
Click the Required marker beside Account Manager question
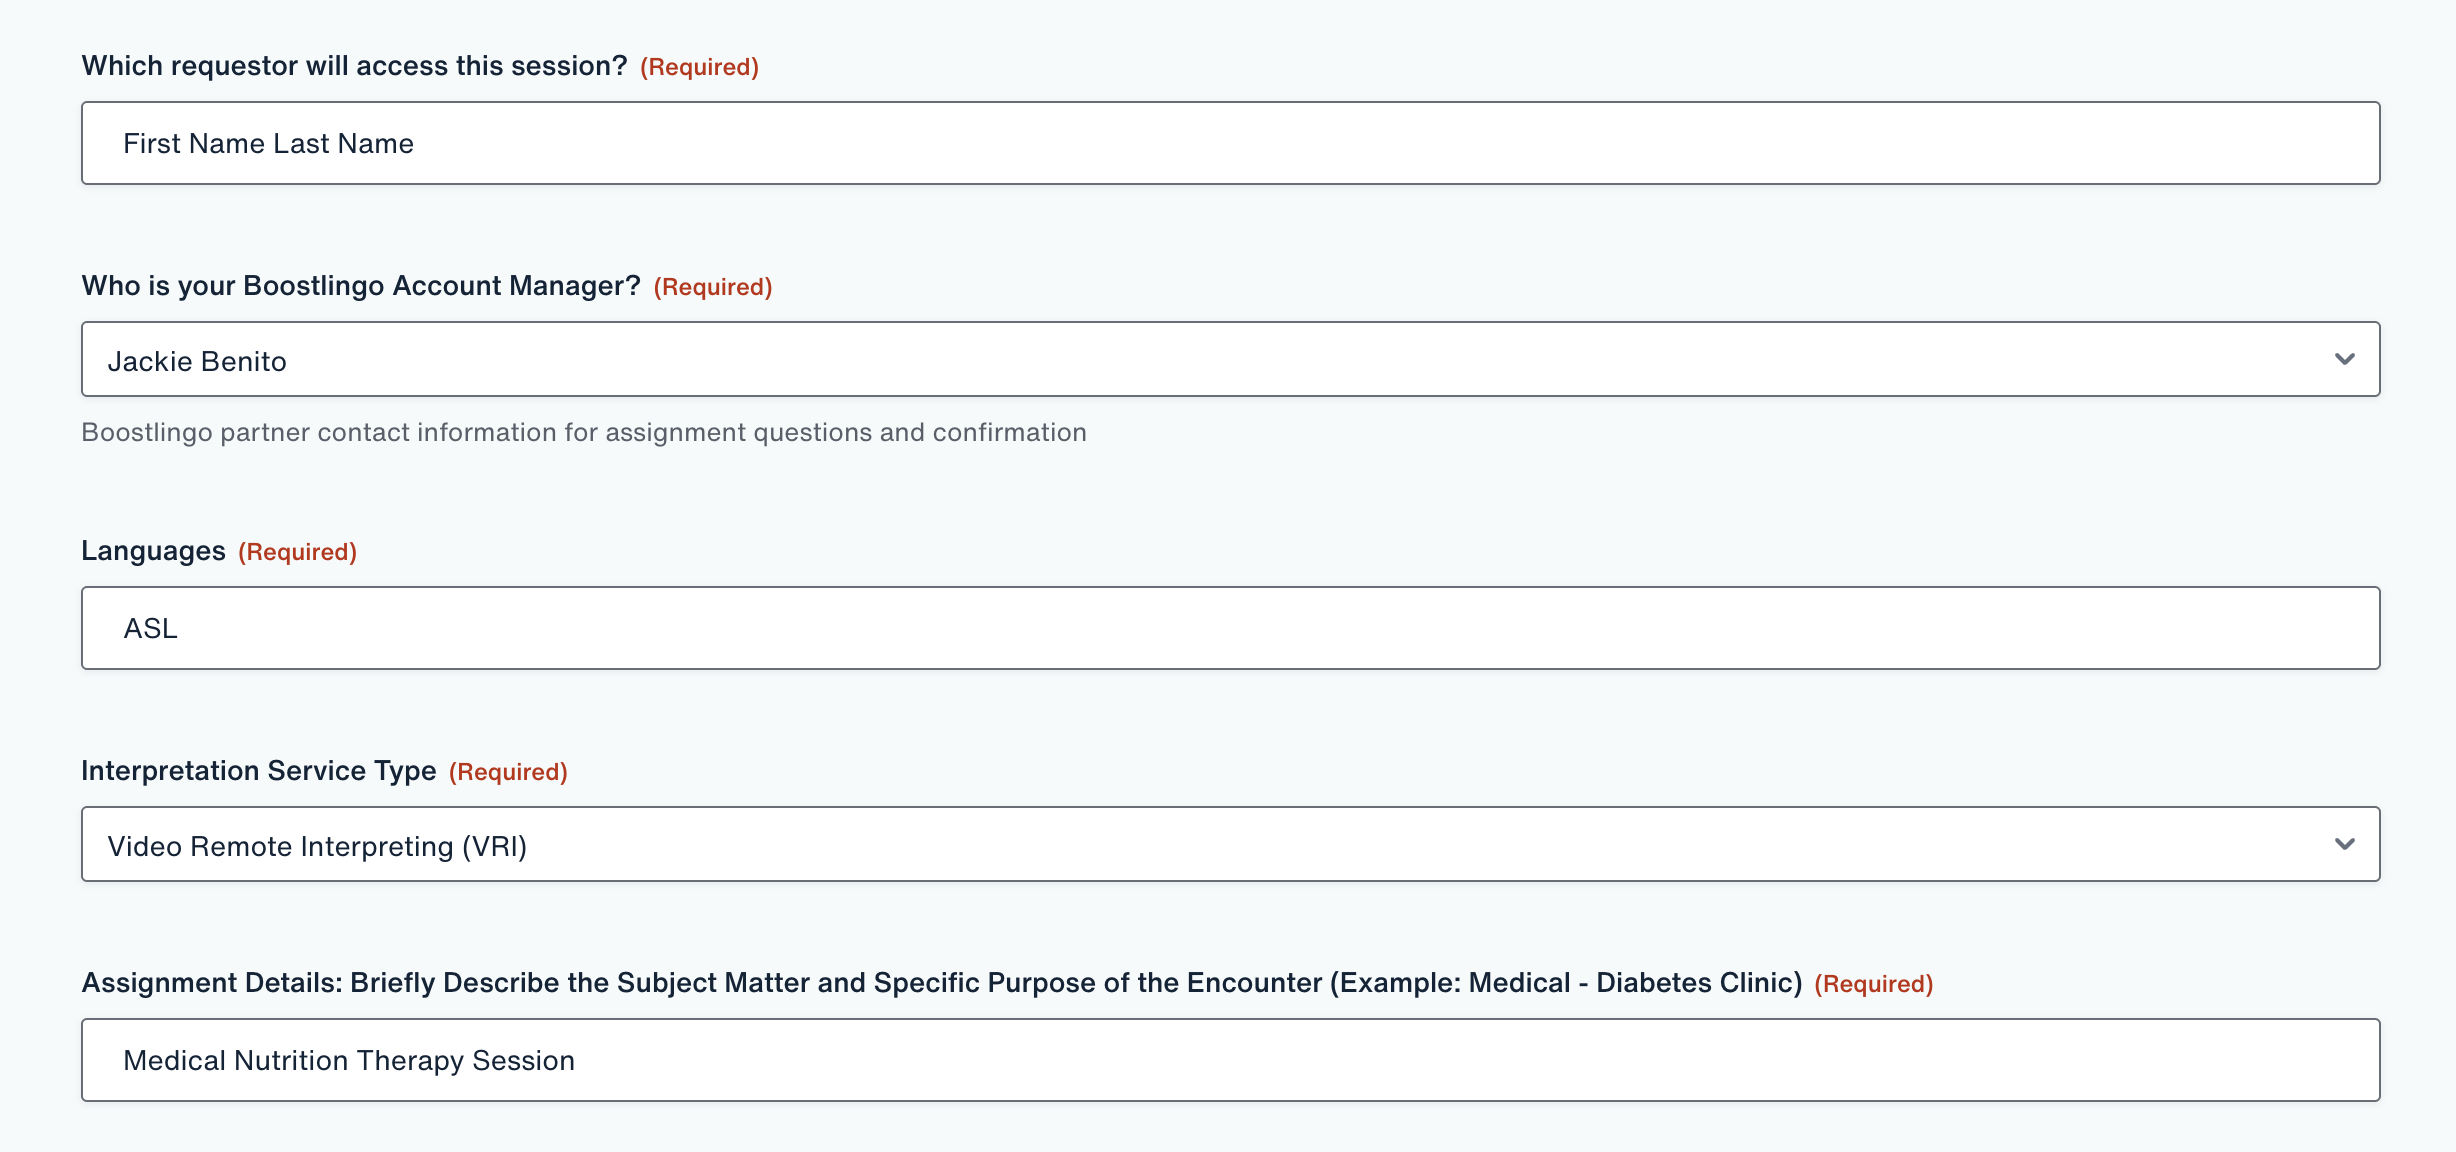713,287
